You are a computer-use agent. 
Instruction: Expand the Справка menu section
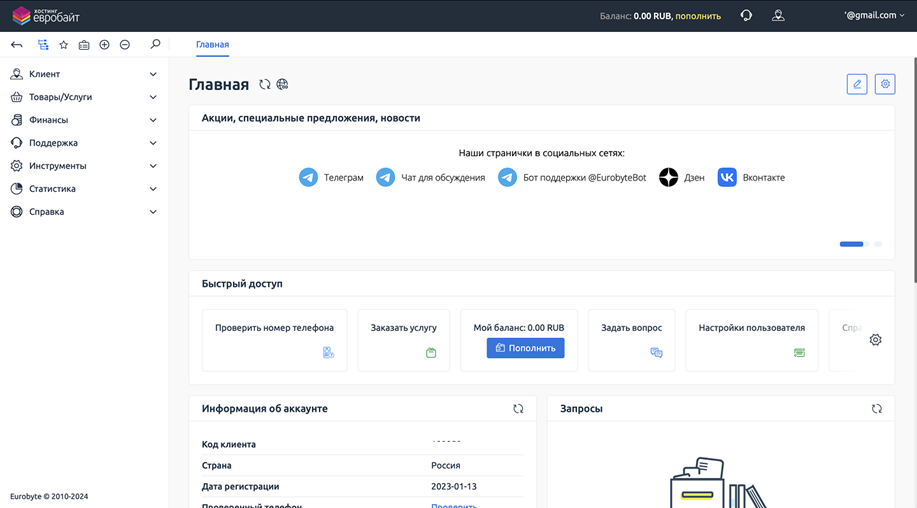pyautogui.click(x=84, y=212)
